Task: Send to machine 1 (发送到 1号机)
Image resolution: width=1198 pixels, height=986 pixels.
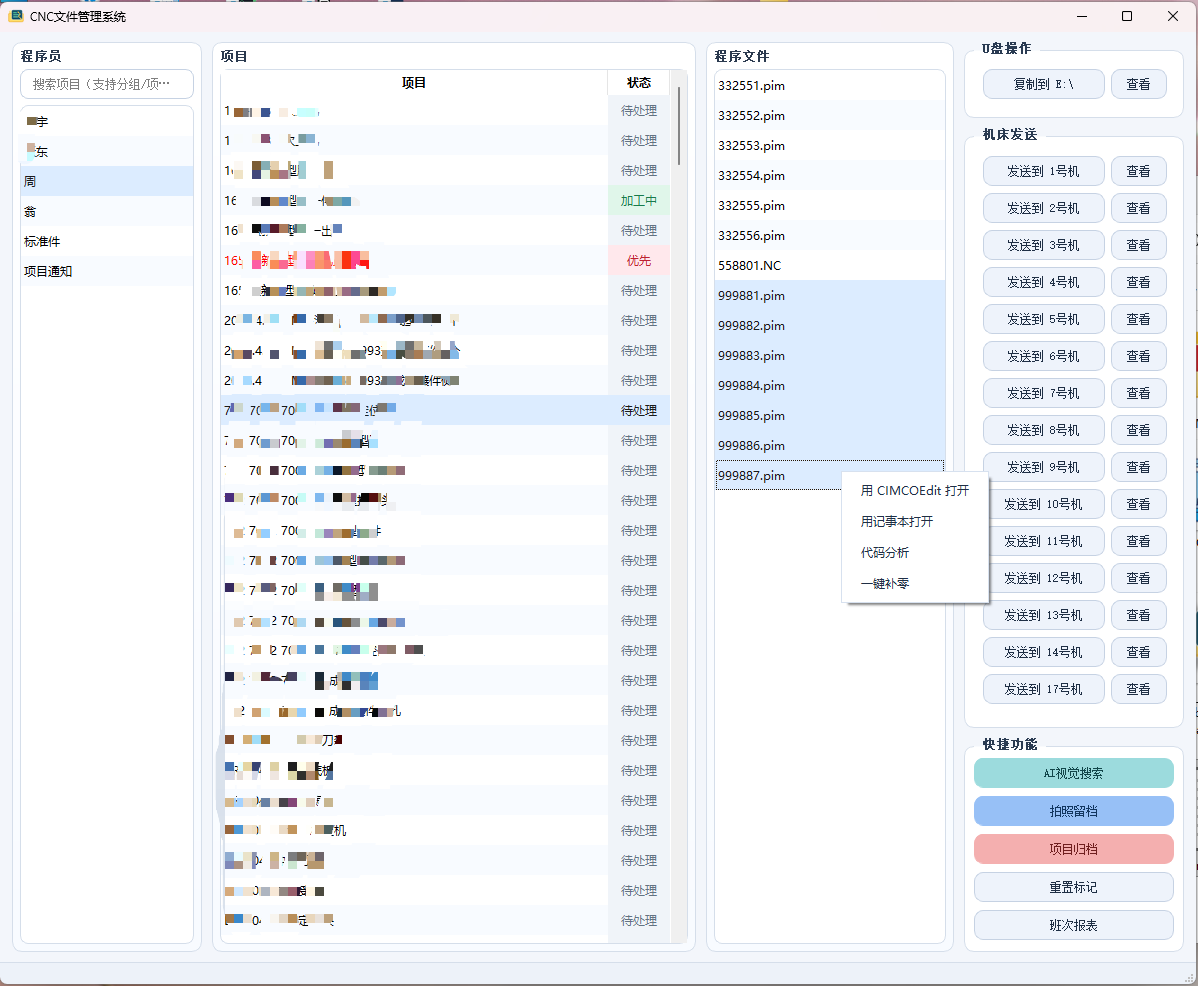Action: [x=1043, y=171]
